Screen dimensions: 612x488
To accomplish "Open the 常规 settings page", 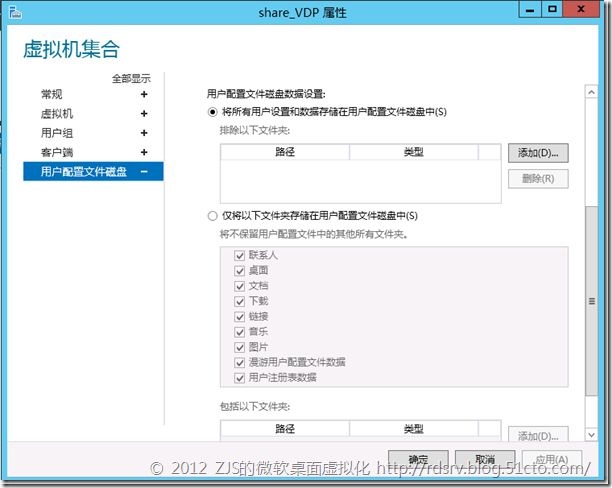I will (52, 94).
